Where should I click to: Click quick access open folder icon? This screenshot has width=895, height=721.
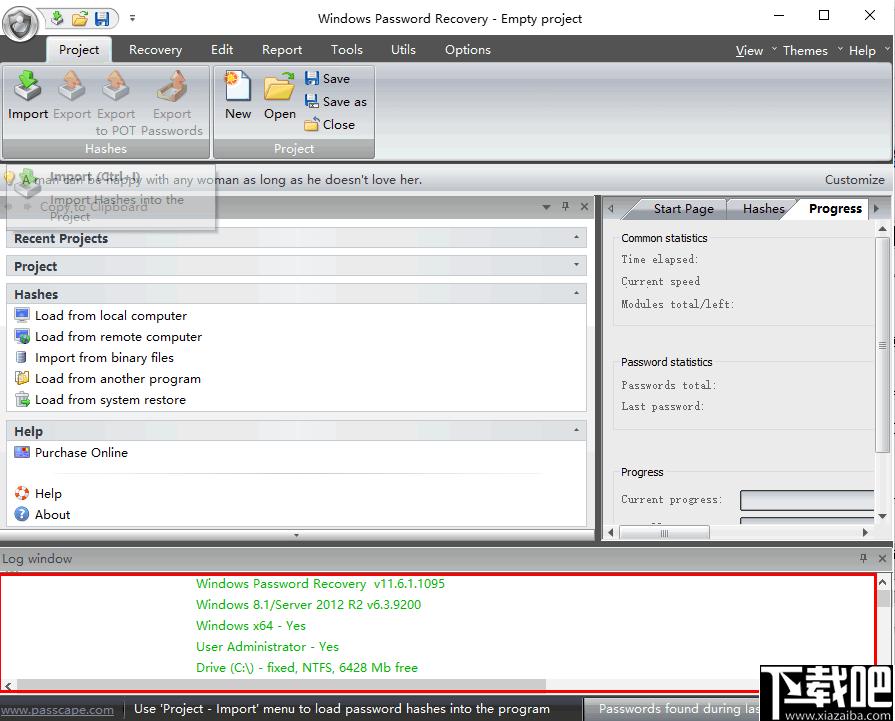tap(80, 18)
